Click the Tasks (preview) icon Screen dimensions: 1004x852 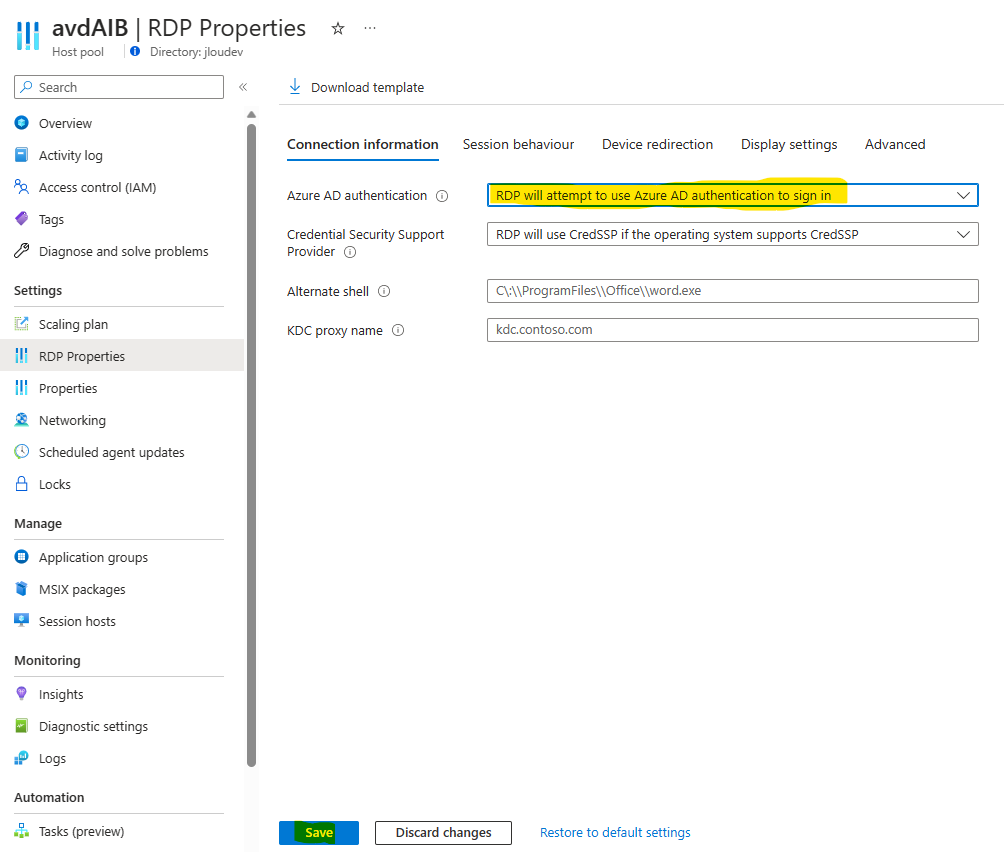(22, 831)
